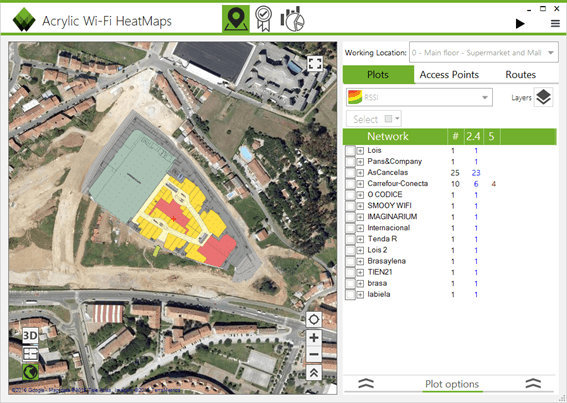The image size is (567, 403).
Task: Click the RSSI heatmap color icon
Action: click(x=355, y=97)
